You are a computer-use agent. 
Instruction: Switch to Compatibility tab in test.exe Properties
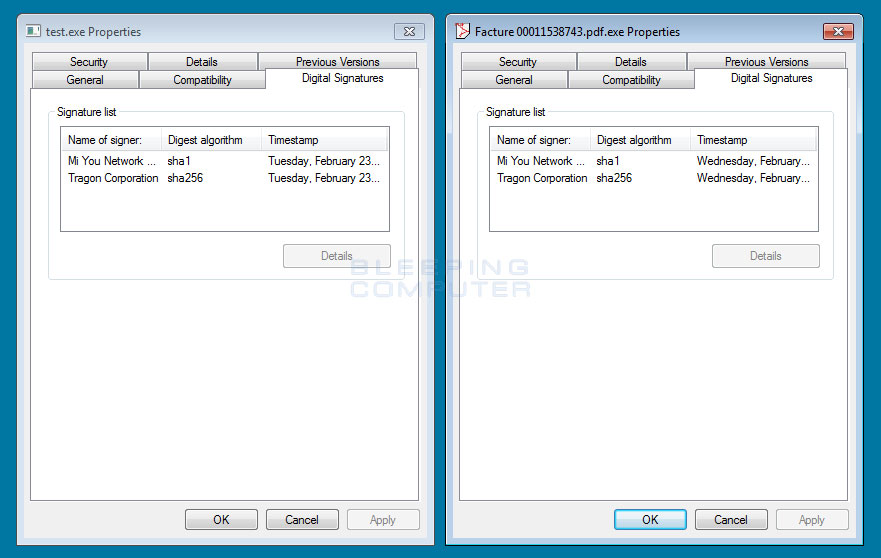click(202, 80)
